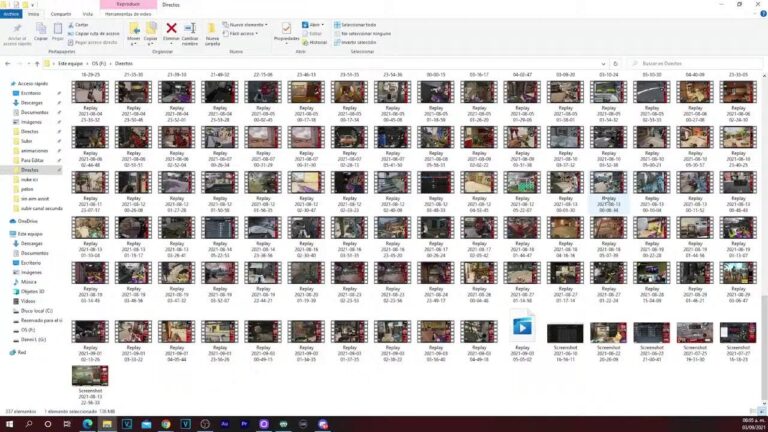Open Google Chrome from the taskbar
This screenshot has height=432, width=768.
coord(166,424)
